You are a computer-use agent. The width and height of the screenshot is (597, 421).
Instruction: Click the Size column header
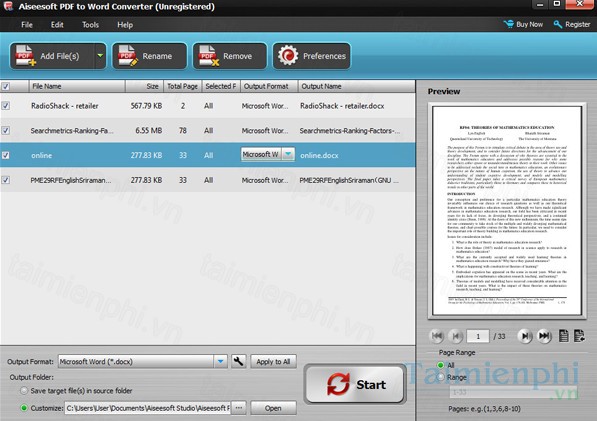[144, 86]
